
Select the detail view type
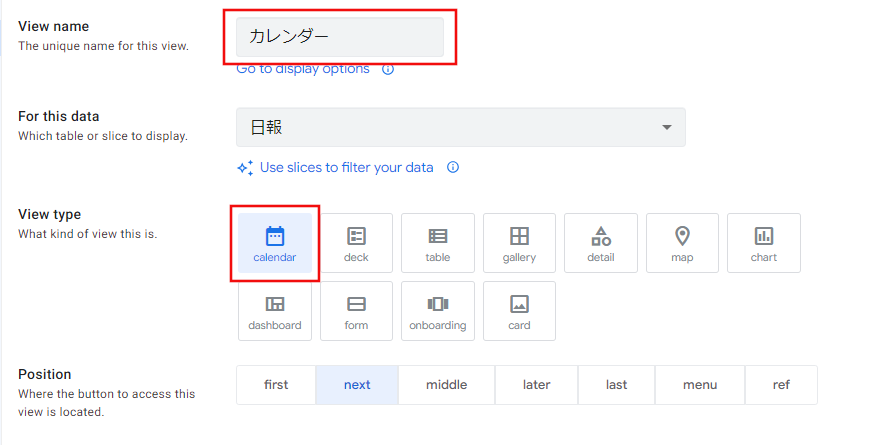(600, 243)
